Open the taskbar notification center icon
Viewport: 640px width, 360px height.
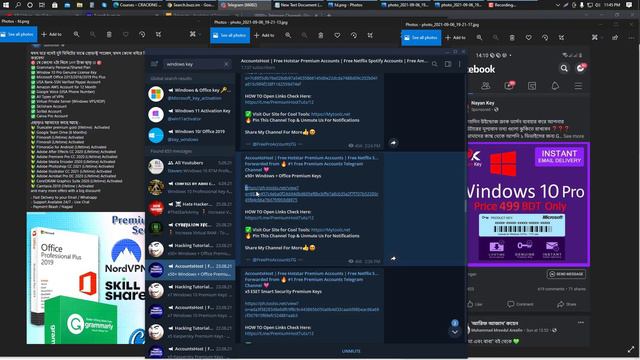[629, 5]
